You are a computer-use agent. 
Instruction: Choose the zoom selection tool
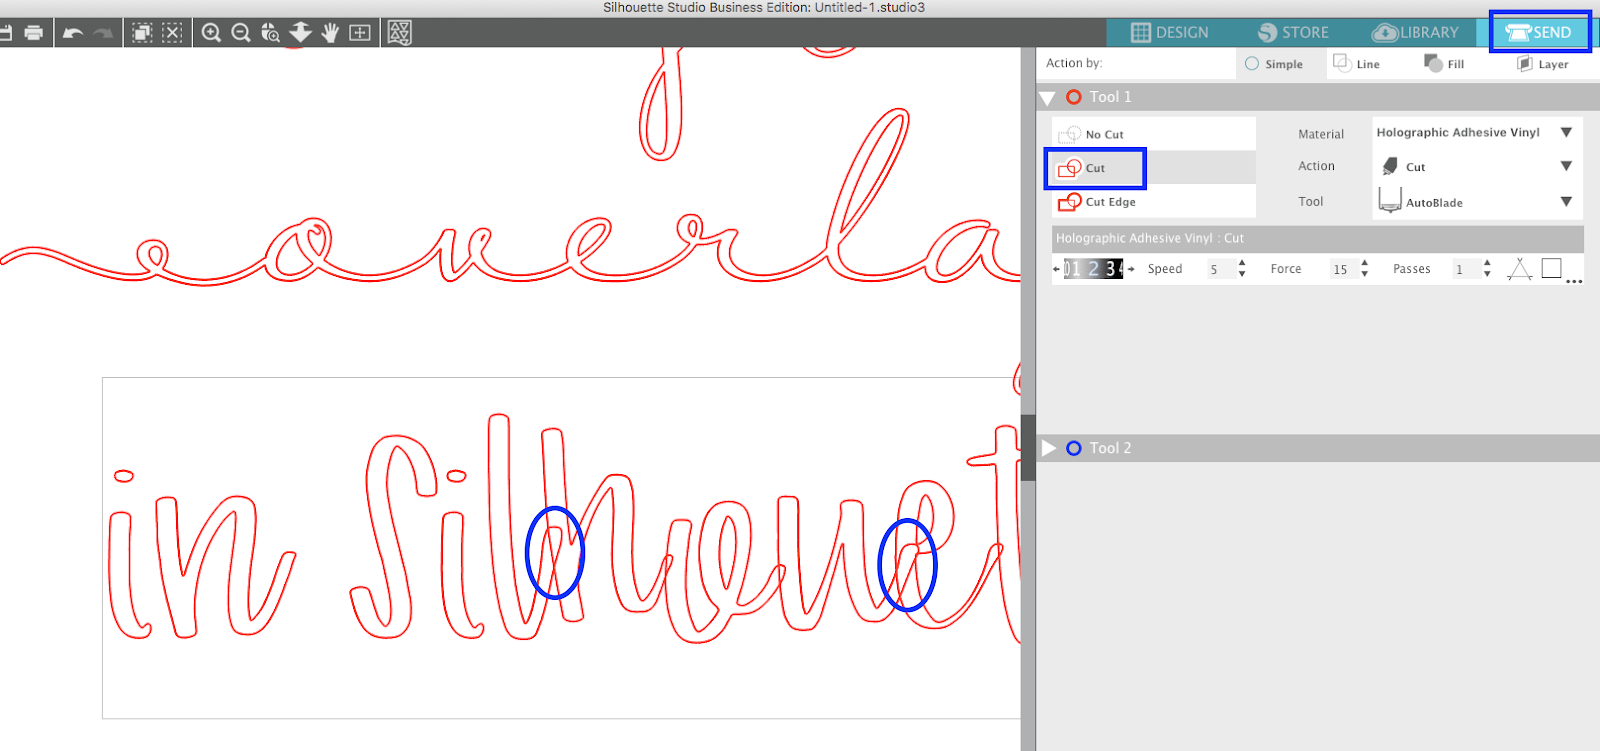[x=270, y=32]
